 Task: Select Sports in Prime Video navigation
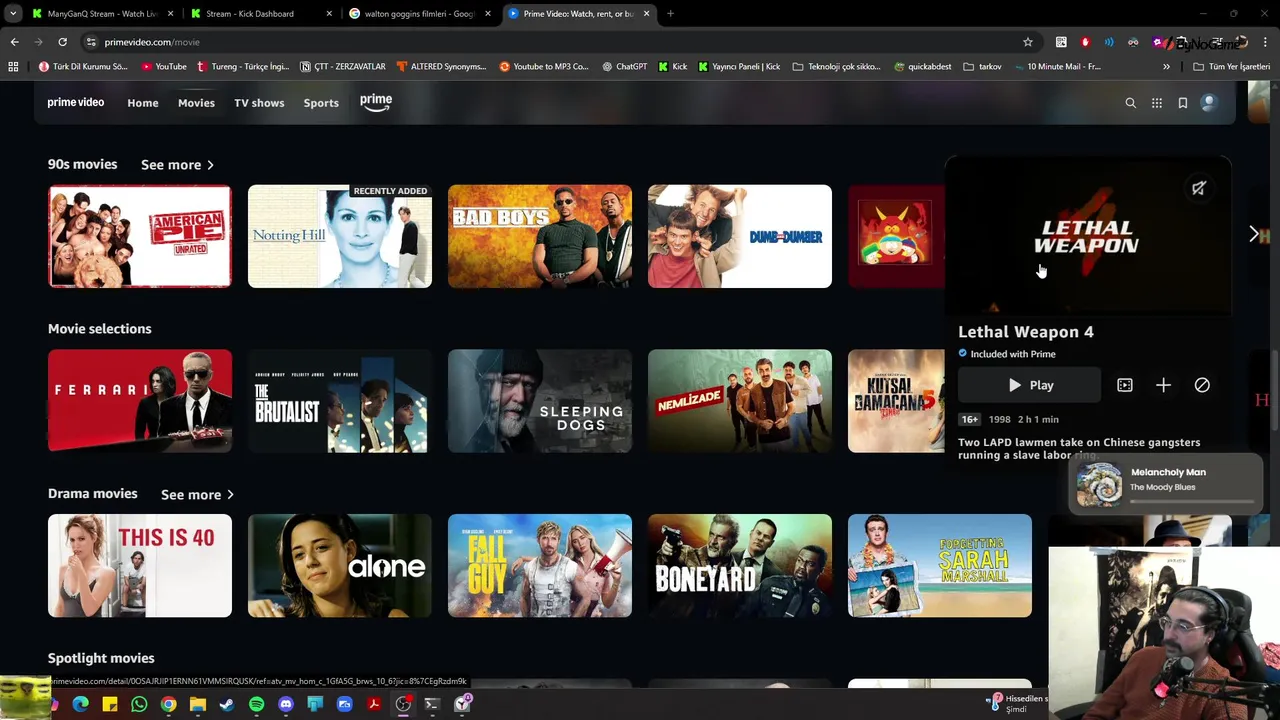coord(321,103)
